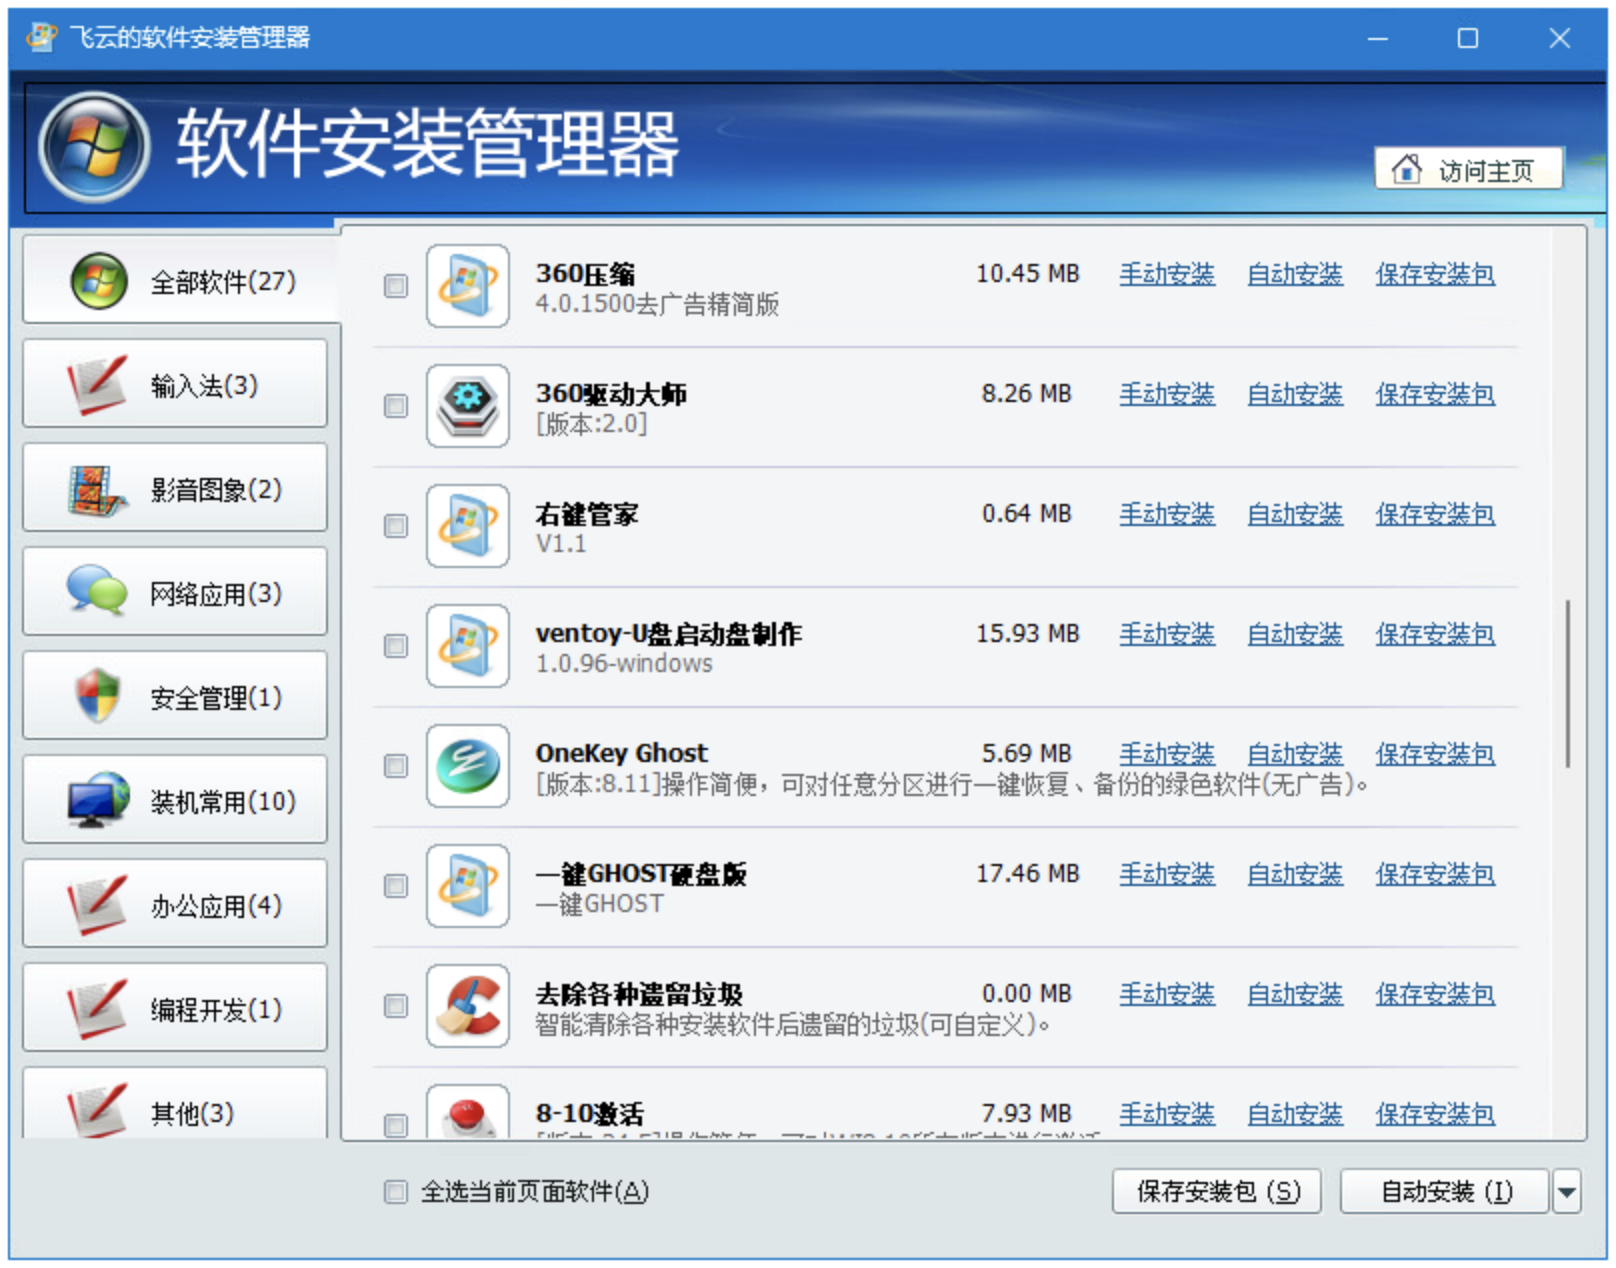Screen dimensions: 1616x1268
Task: Click 自动安装 link for 8-10激活
Action: click(1295, 1114)
